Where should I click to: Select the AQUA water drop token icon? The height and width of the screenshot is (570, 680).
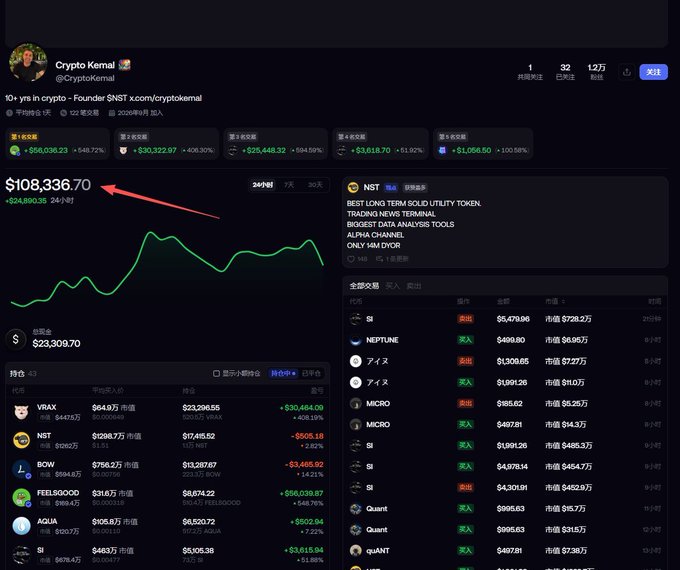21,526
